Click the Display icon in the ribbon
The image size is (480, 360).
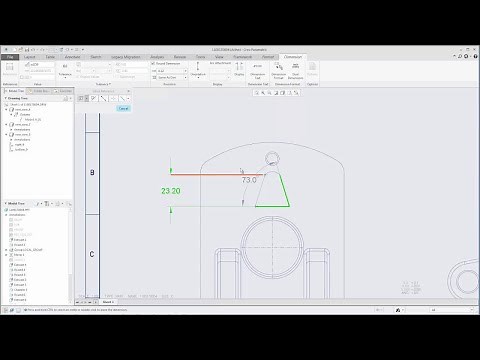[239, 69]
